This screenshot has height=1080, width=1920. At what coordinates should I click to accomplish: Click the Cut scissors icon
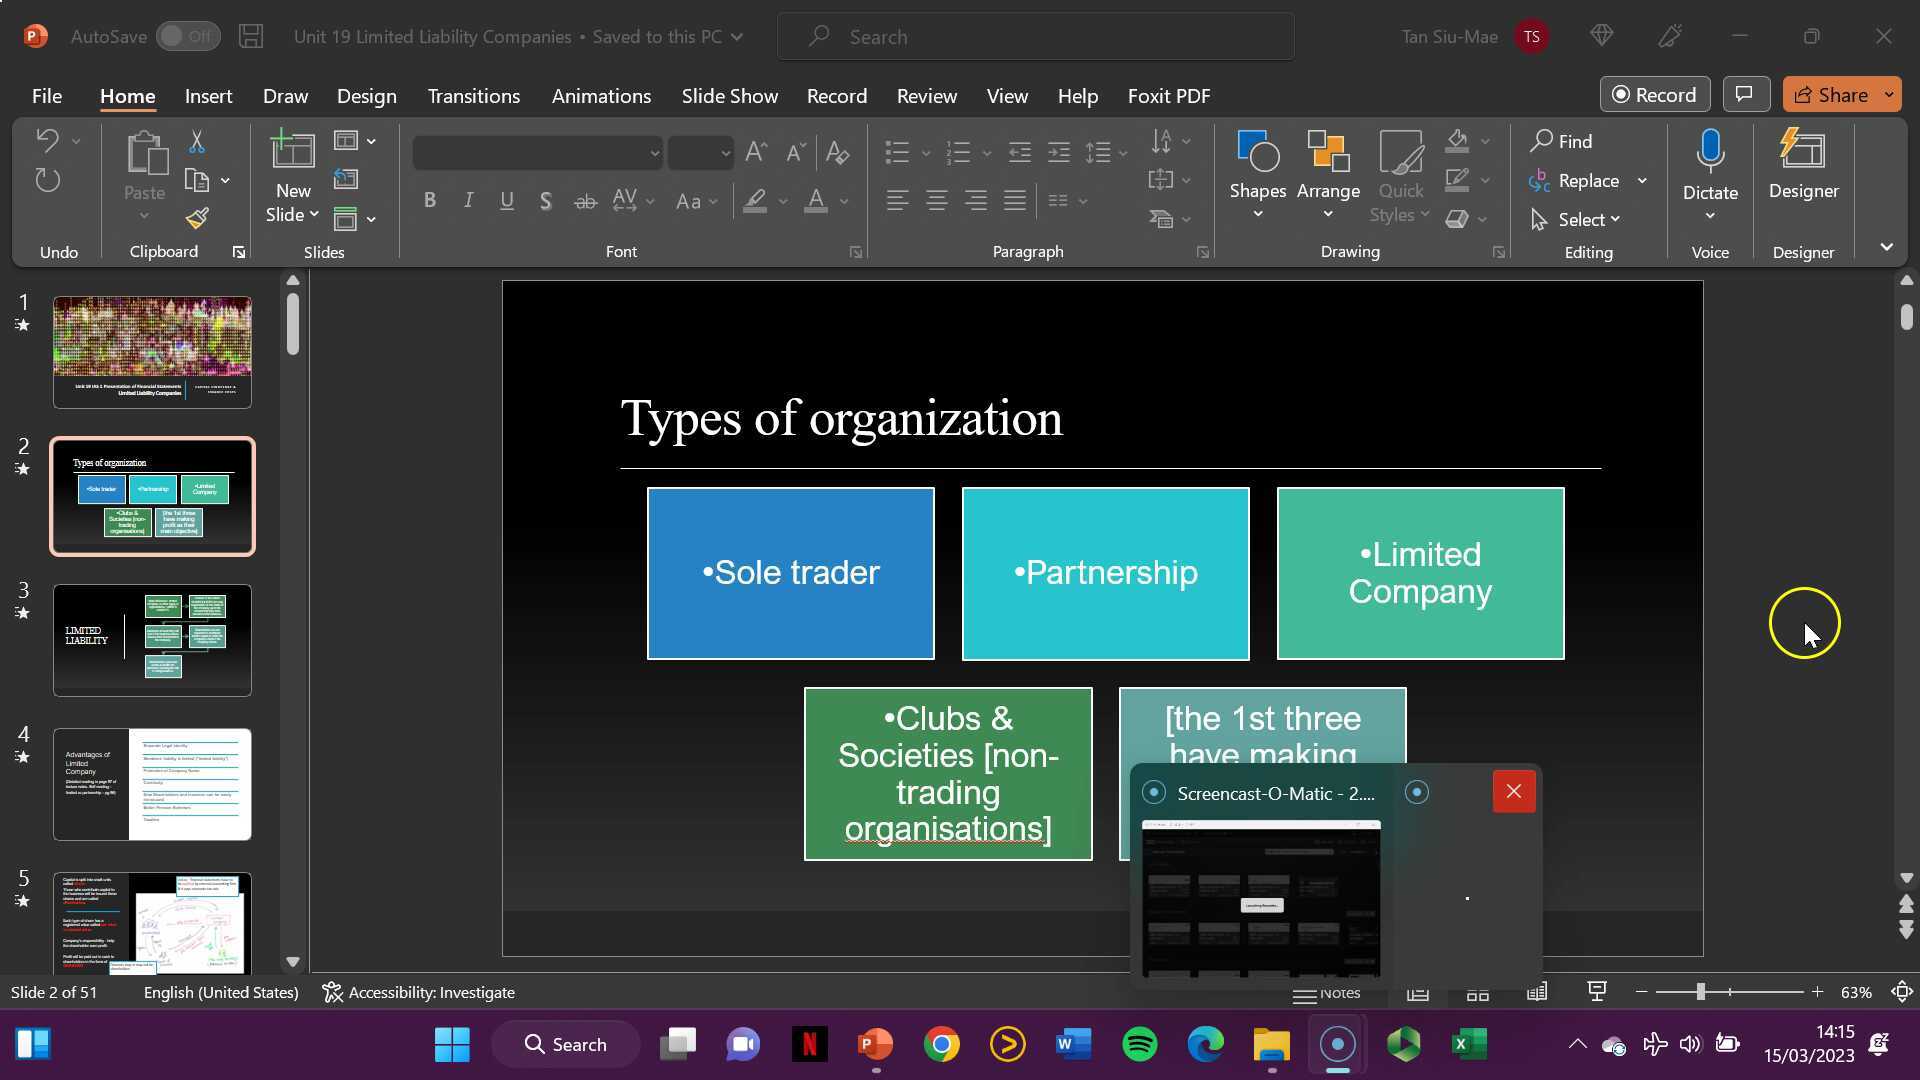[197, 141]
